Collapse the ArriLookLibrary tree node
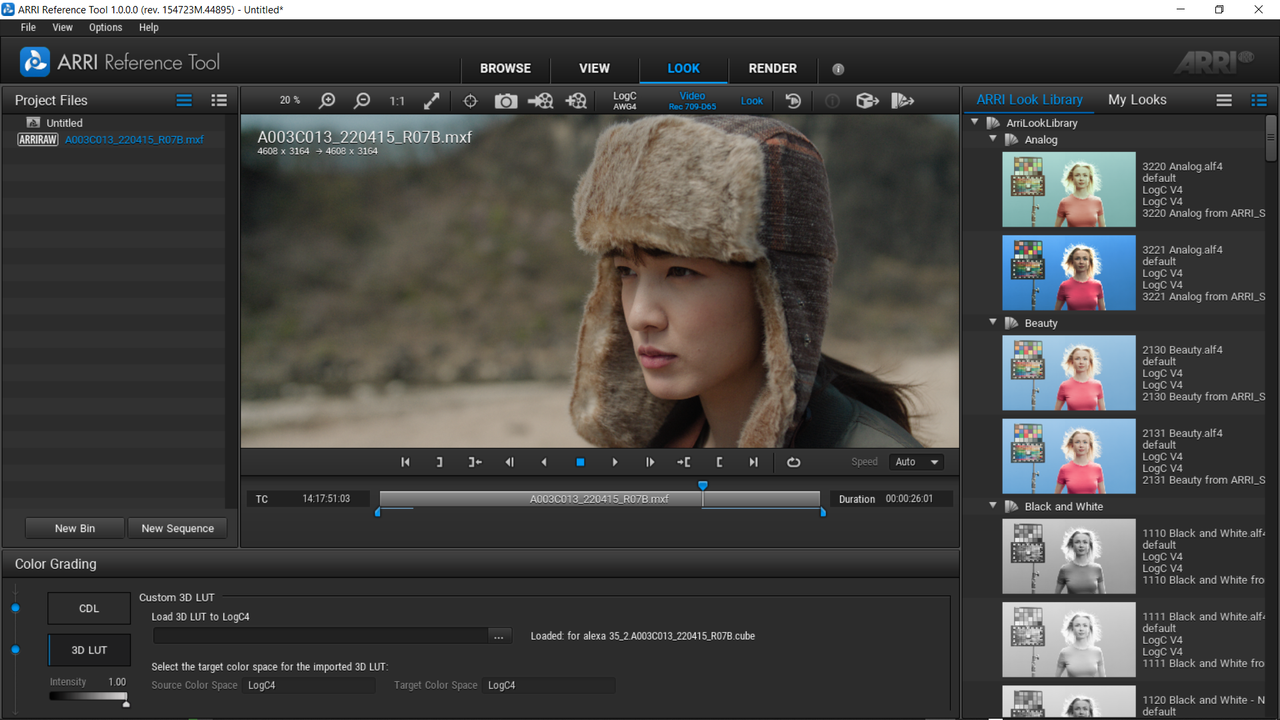This screenshot has width=1280, height=720. pyautogui.click(x=975, y=123)
